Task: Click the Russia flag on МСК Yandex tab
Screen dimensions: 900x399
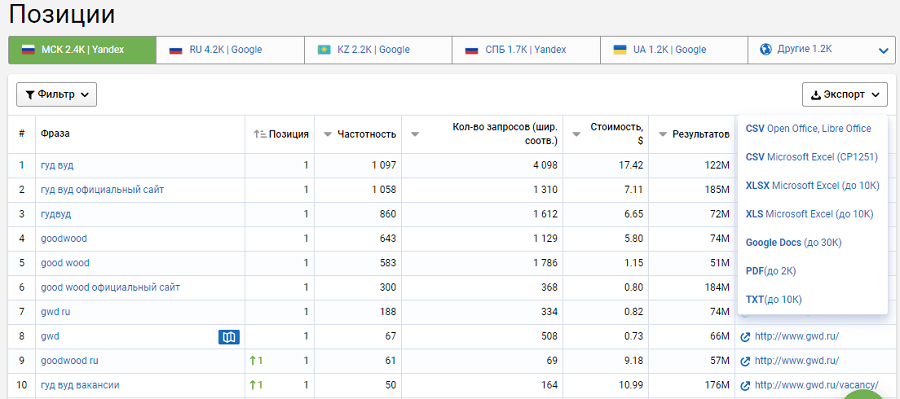Action: (29, 50)
